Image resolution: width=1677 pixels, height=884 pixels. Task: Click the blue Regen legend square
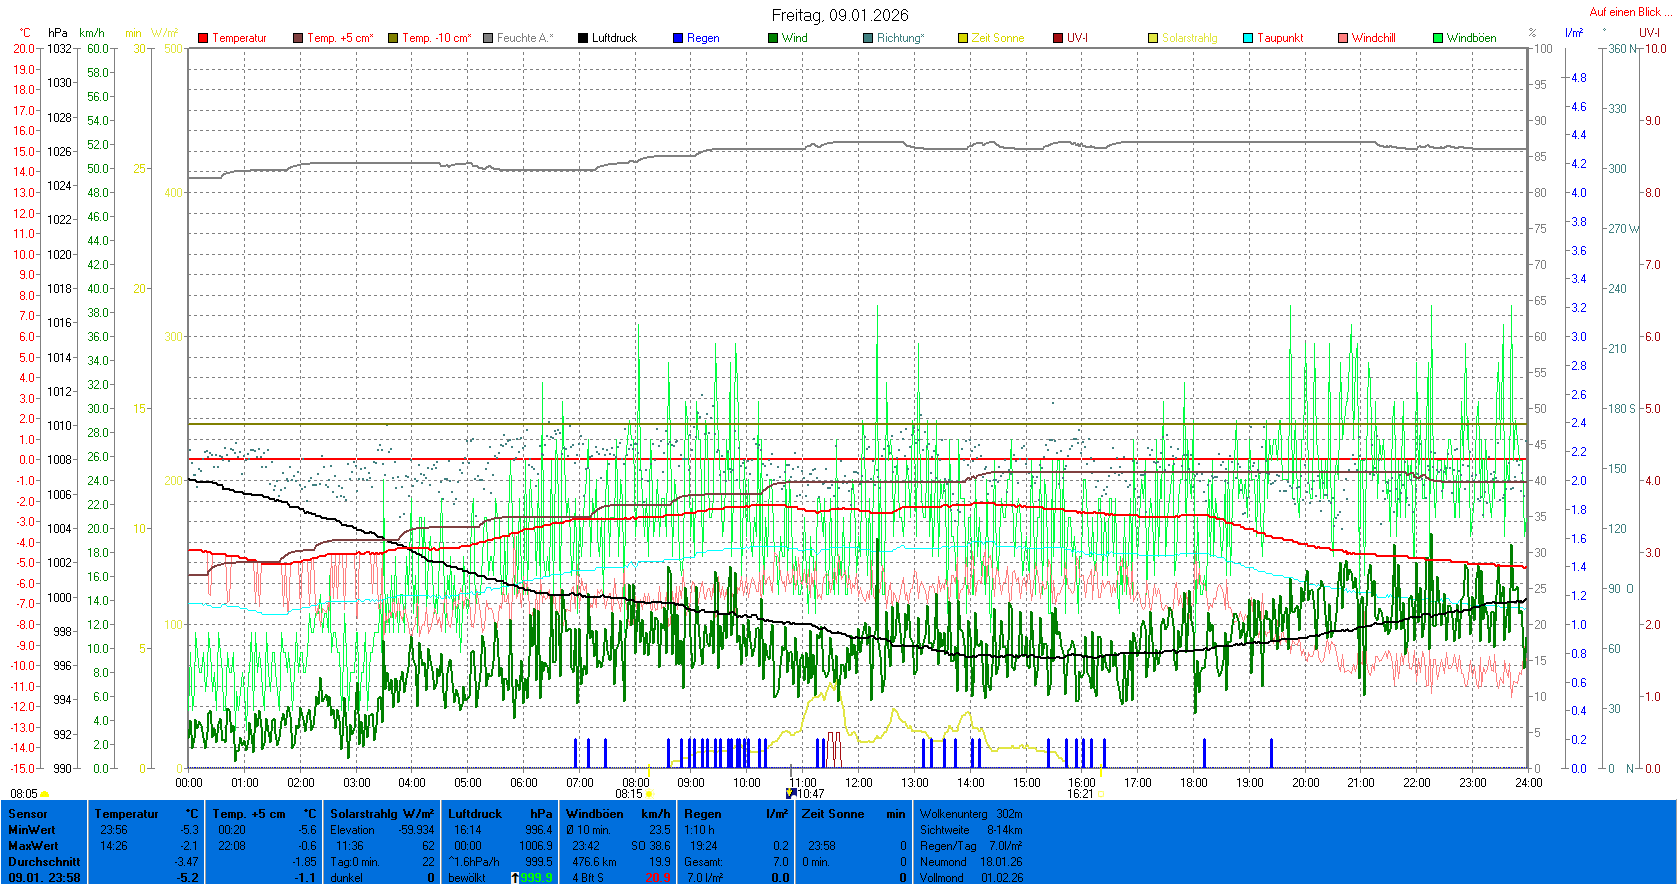(x=678, y=38)
